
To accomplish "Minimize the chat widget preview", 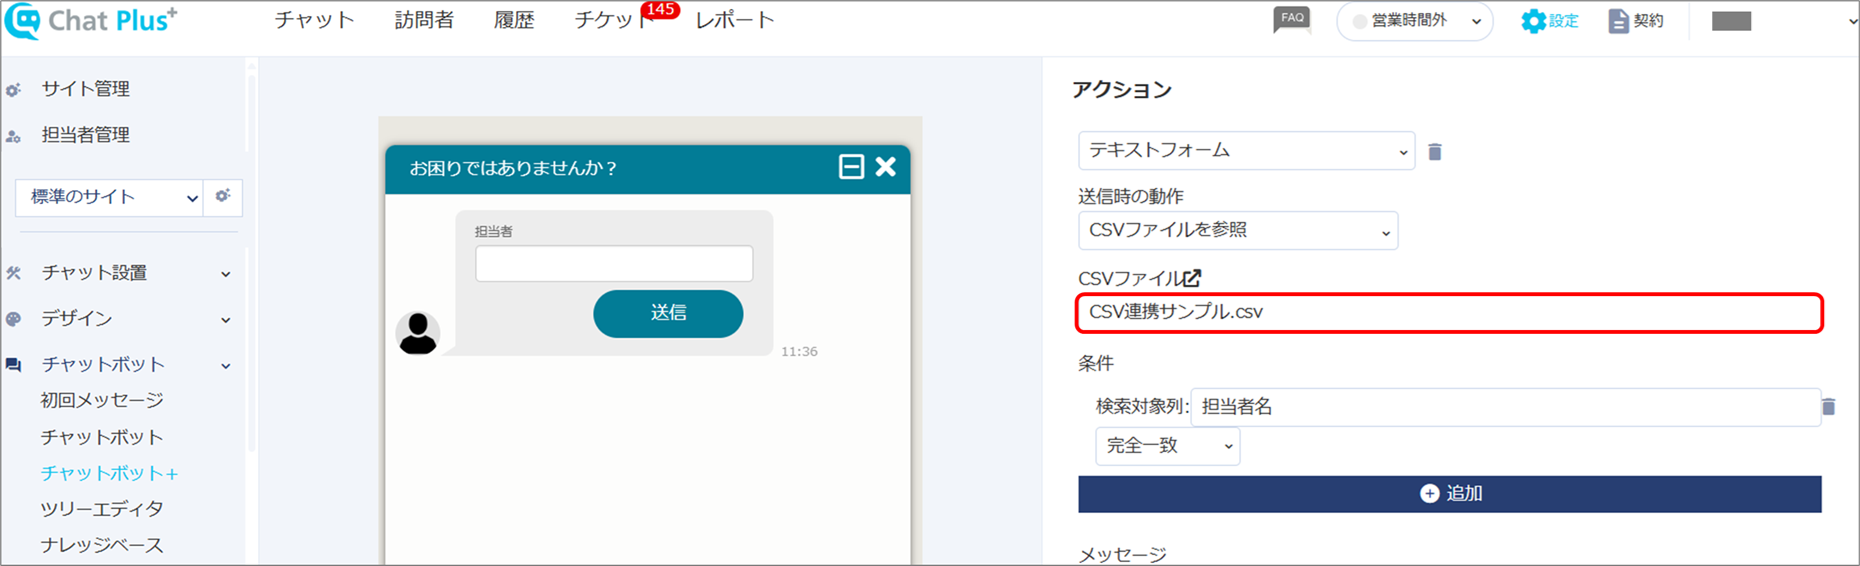I will point(851,167).
